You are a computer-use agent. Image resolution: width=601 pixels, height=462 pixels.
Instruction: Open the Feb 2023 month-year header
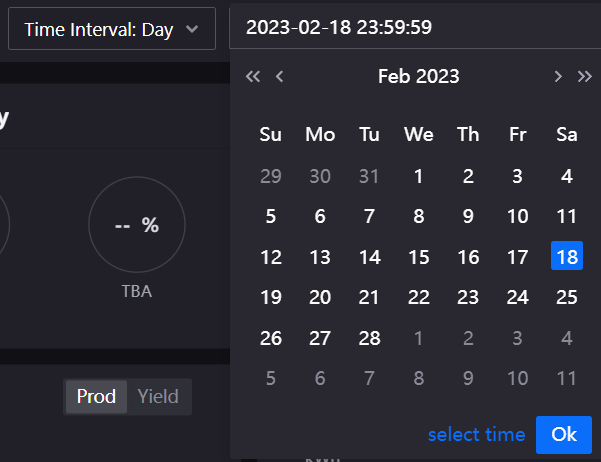(x=418, y=76)
